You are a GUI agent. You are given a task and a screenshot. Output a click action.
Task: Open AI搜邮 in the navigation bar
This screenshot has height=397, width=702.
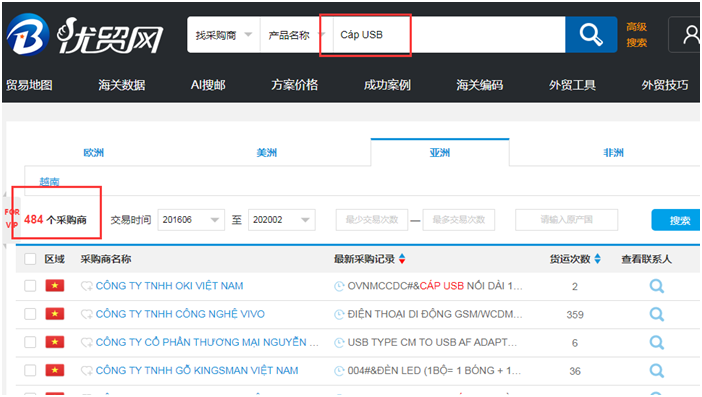(x=208, y=85)
